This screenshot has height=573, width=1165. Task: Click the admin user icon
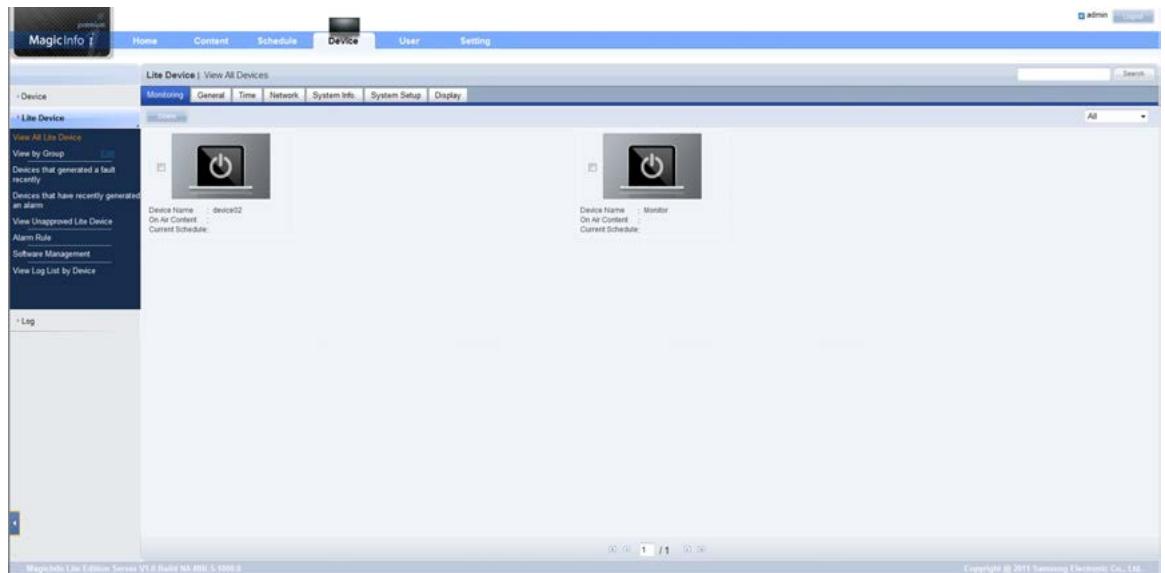tap(1082, 16)
